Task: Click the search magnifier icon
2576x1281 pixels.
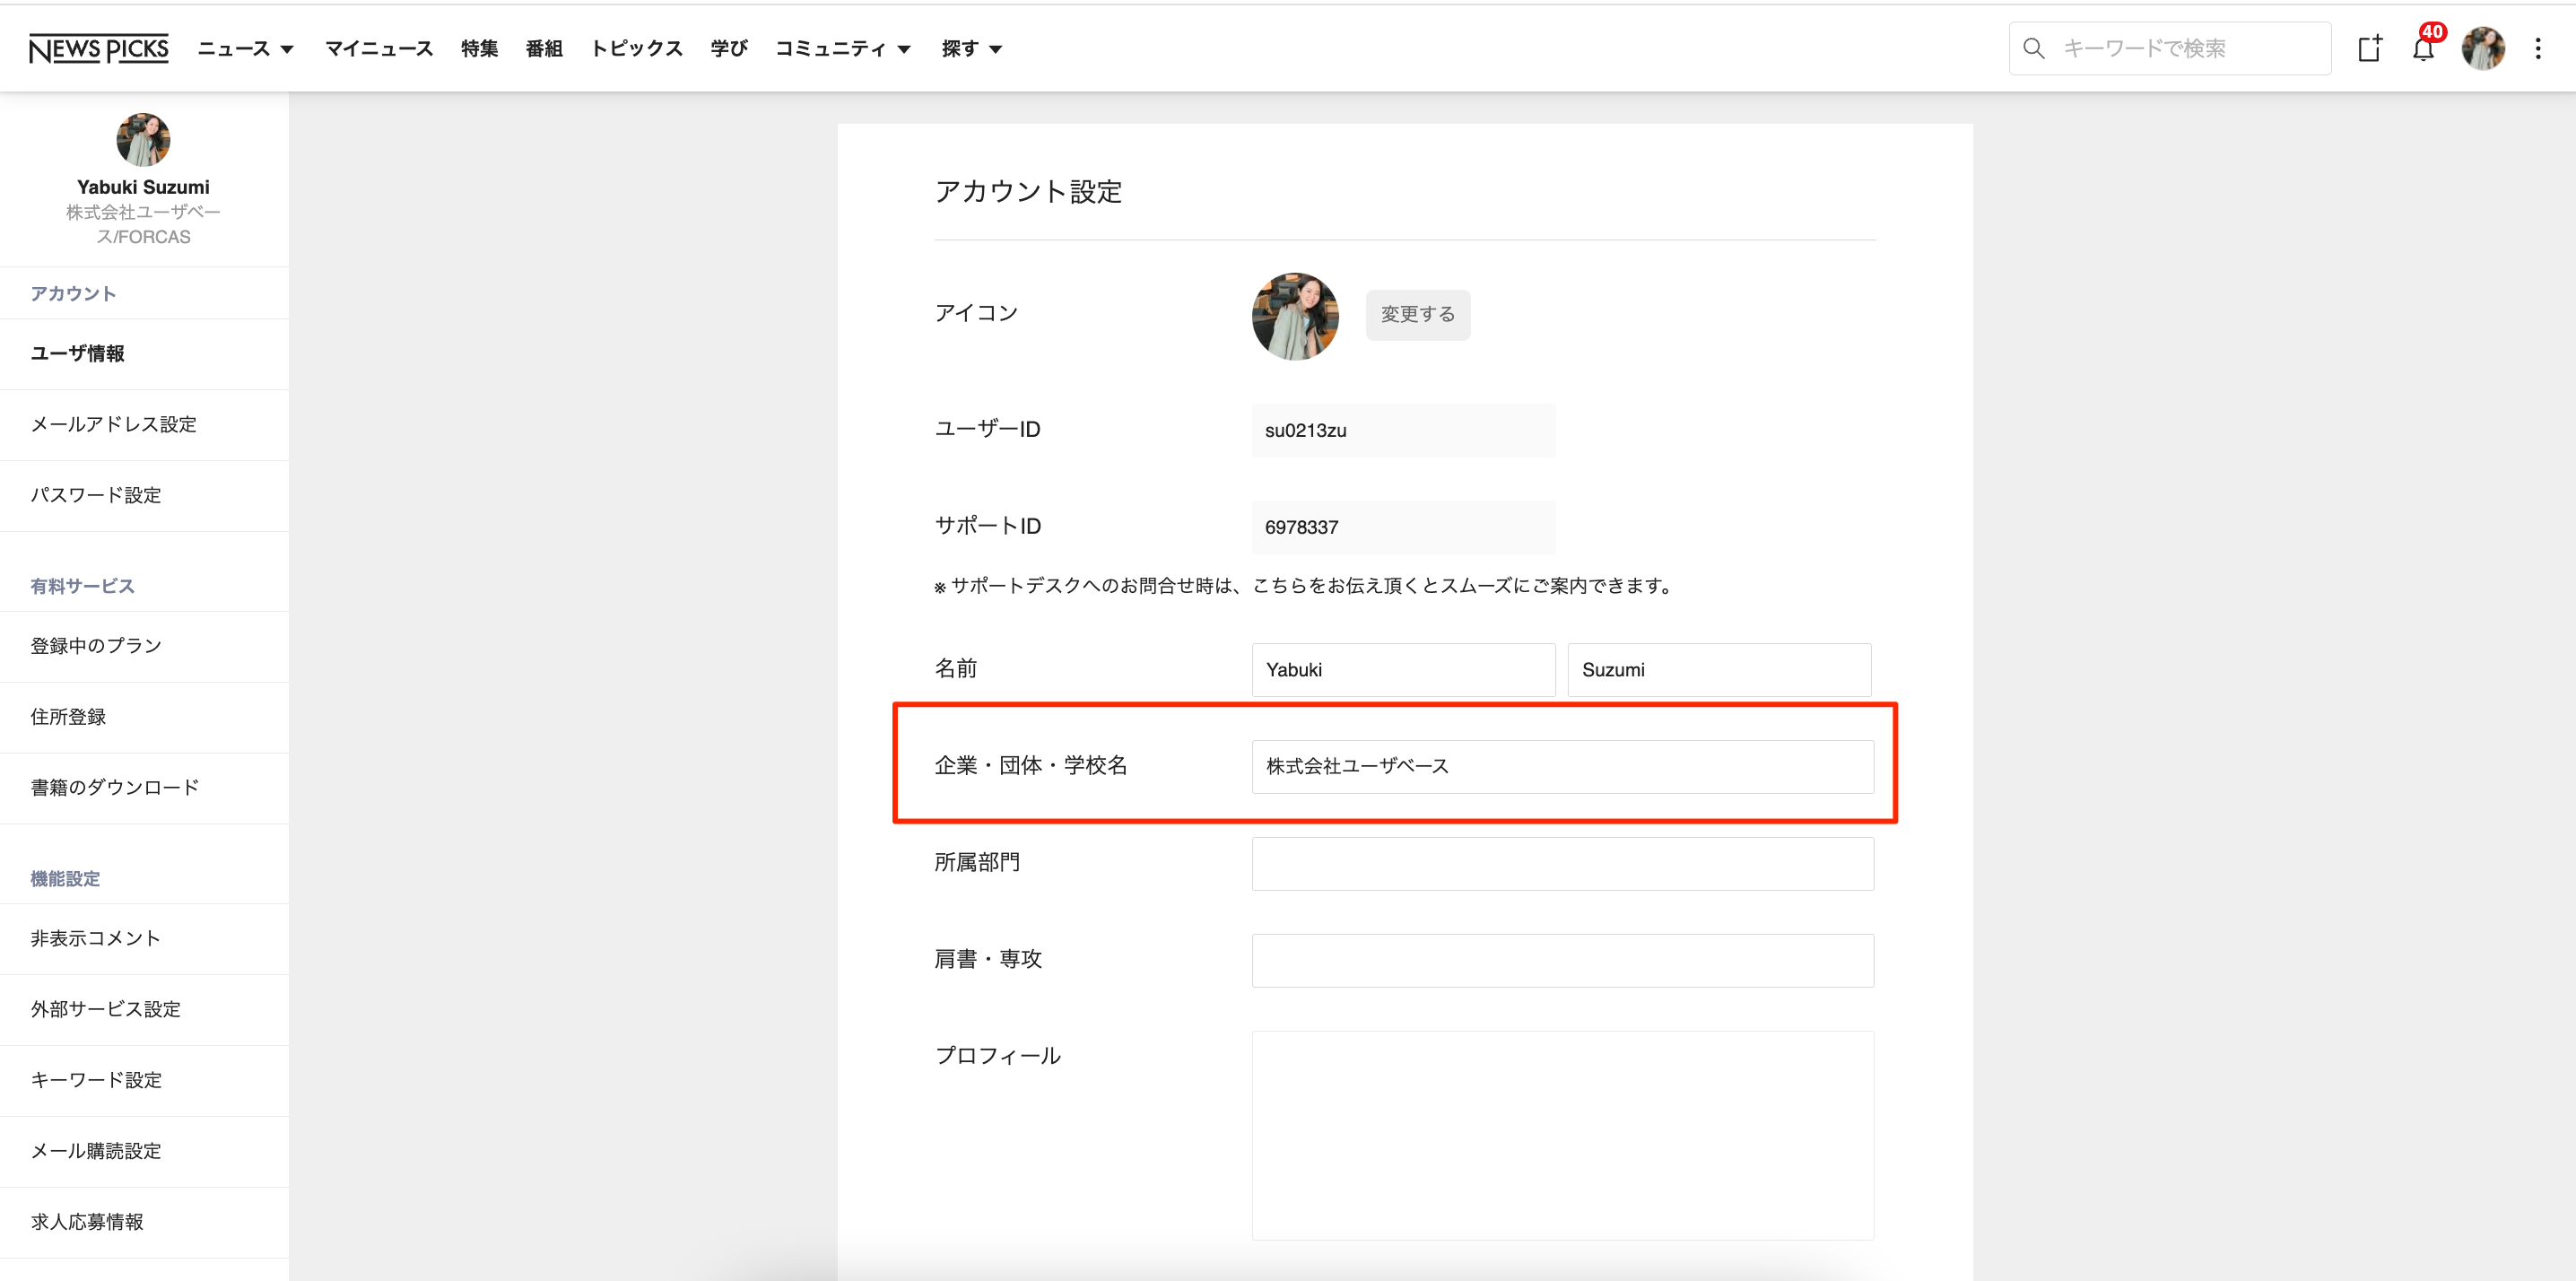Action: coord(2033,48)
